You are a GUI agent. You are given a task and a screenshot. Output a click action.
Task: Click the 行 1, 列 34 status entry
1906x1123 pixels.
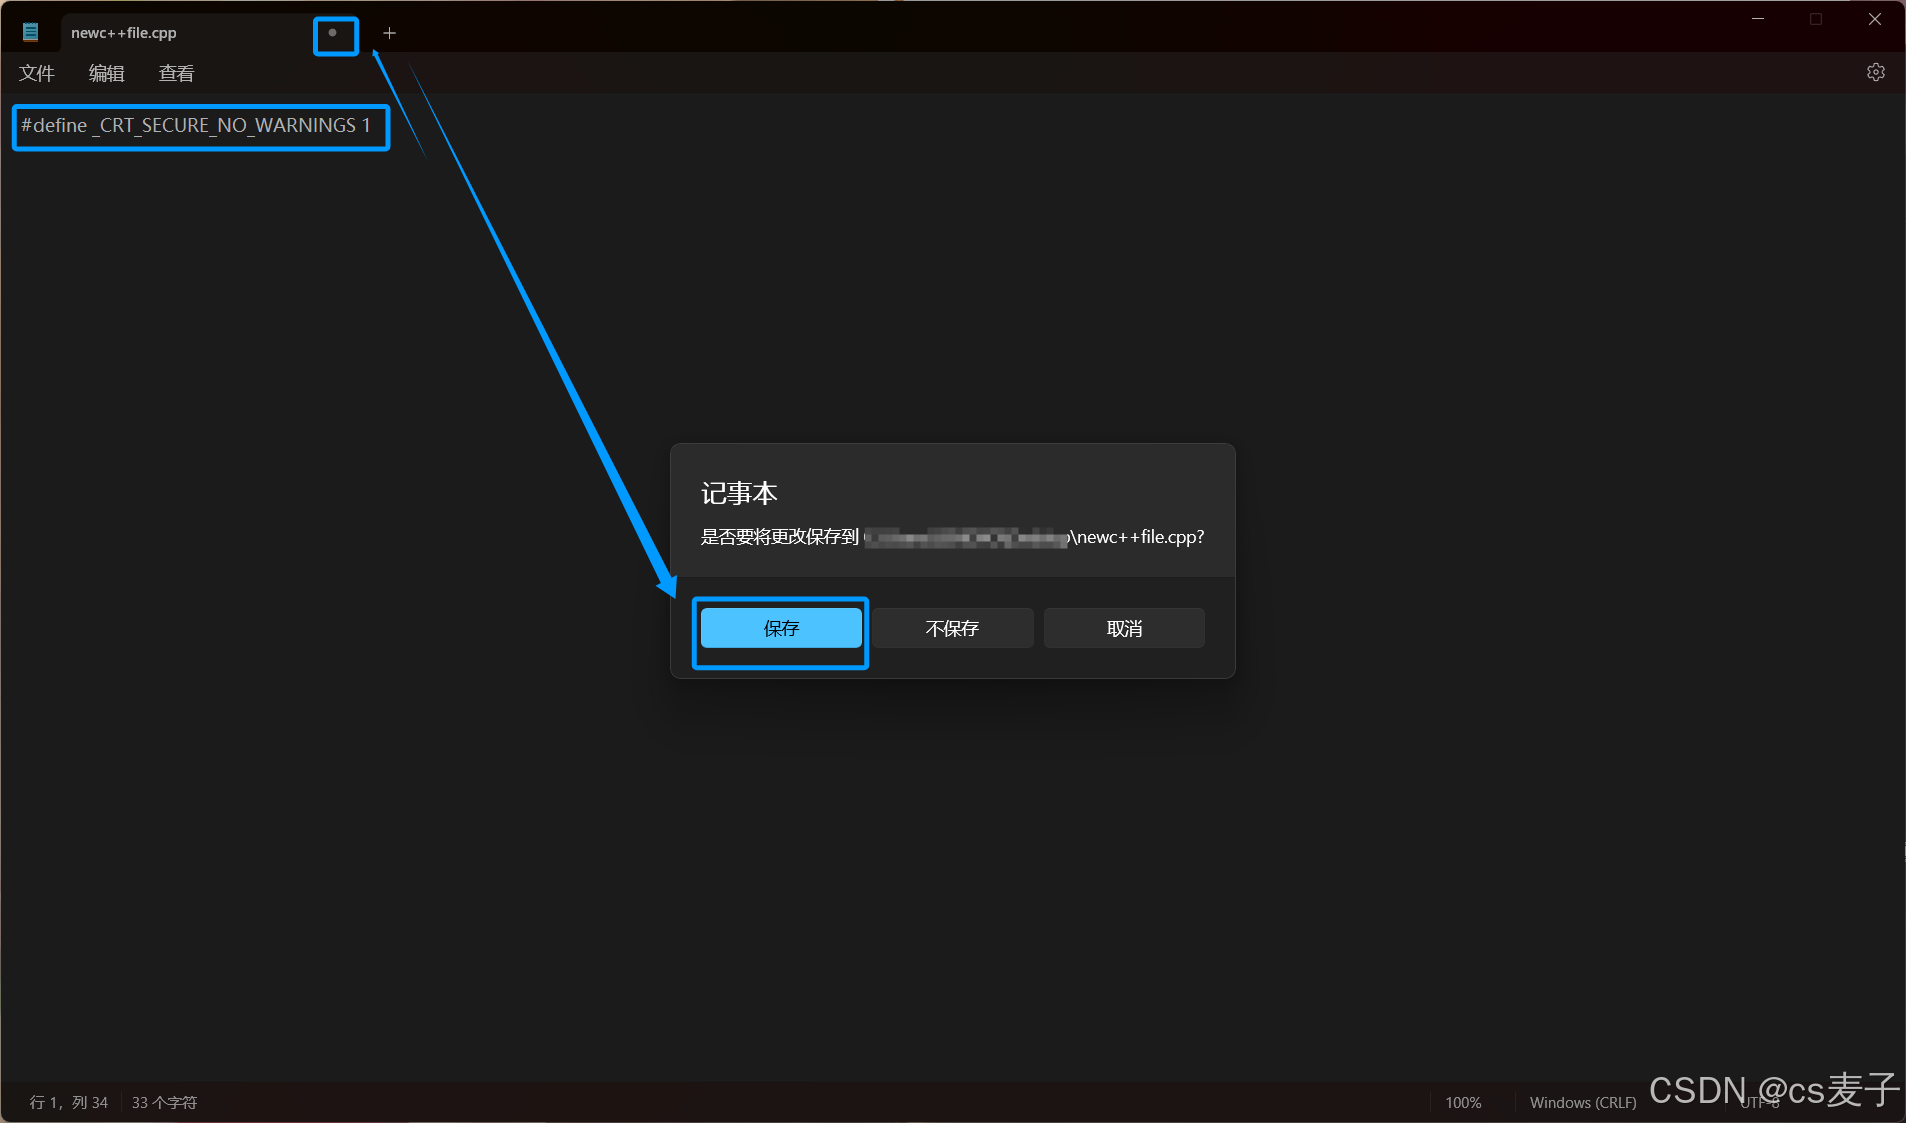tap(69, 1102)
